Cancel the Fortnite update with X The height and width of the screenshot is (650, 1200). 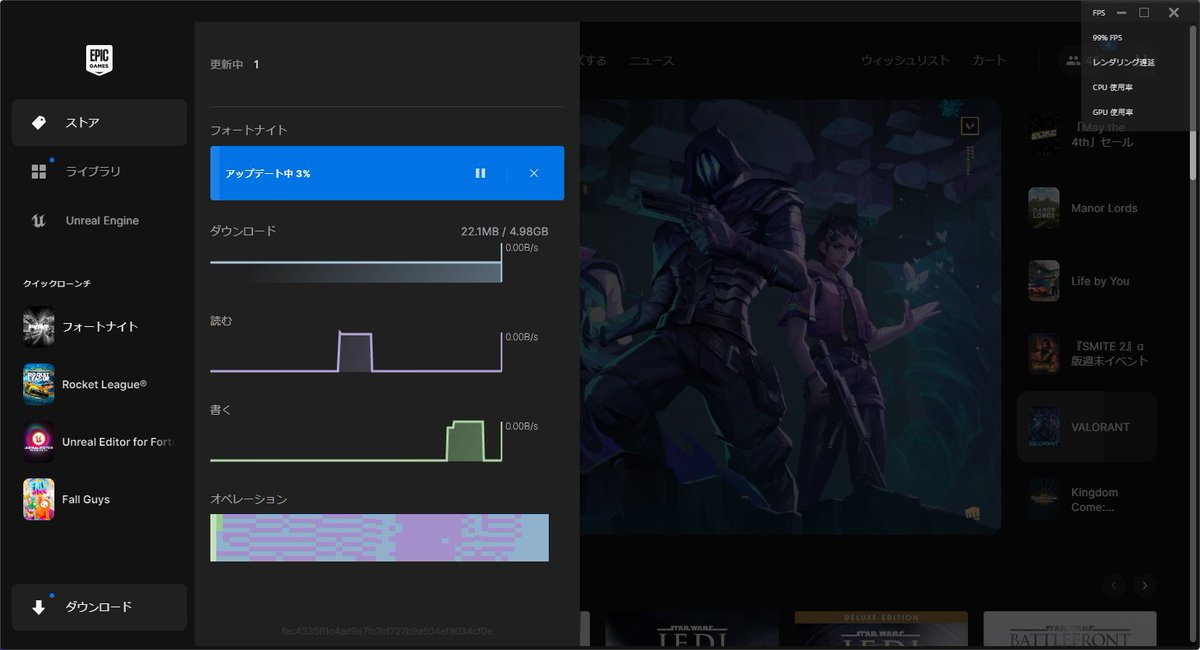(534, 173)
